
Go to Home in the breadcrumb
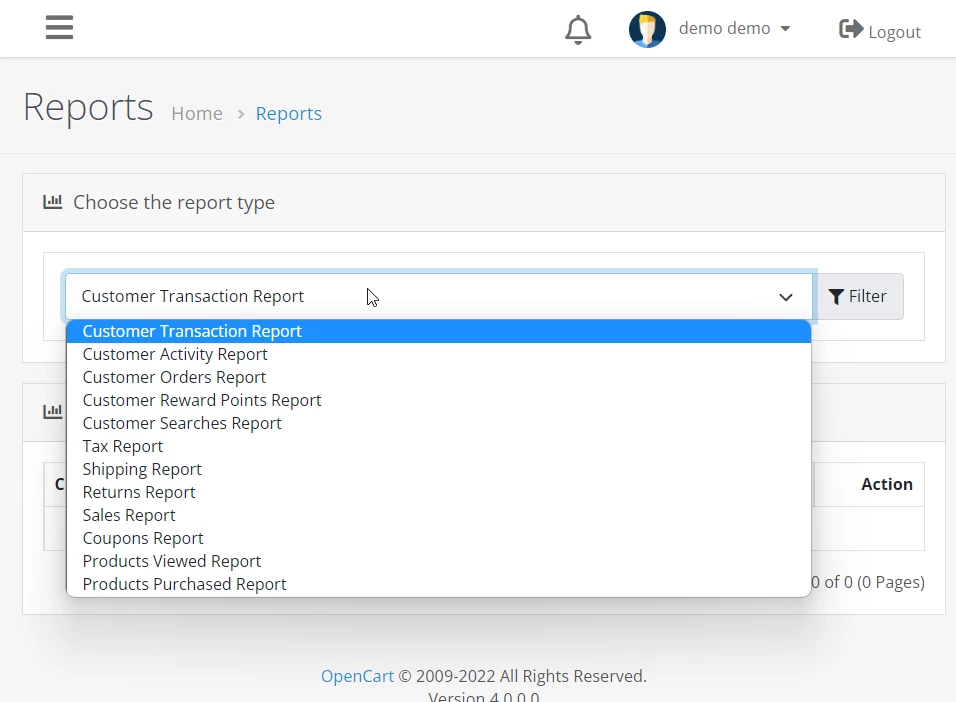(197, 114)
